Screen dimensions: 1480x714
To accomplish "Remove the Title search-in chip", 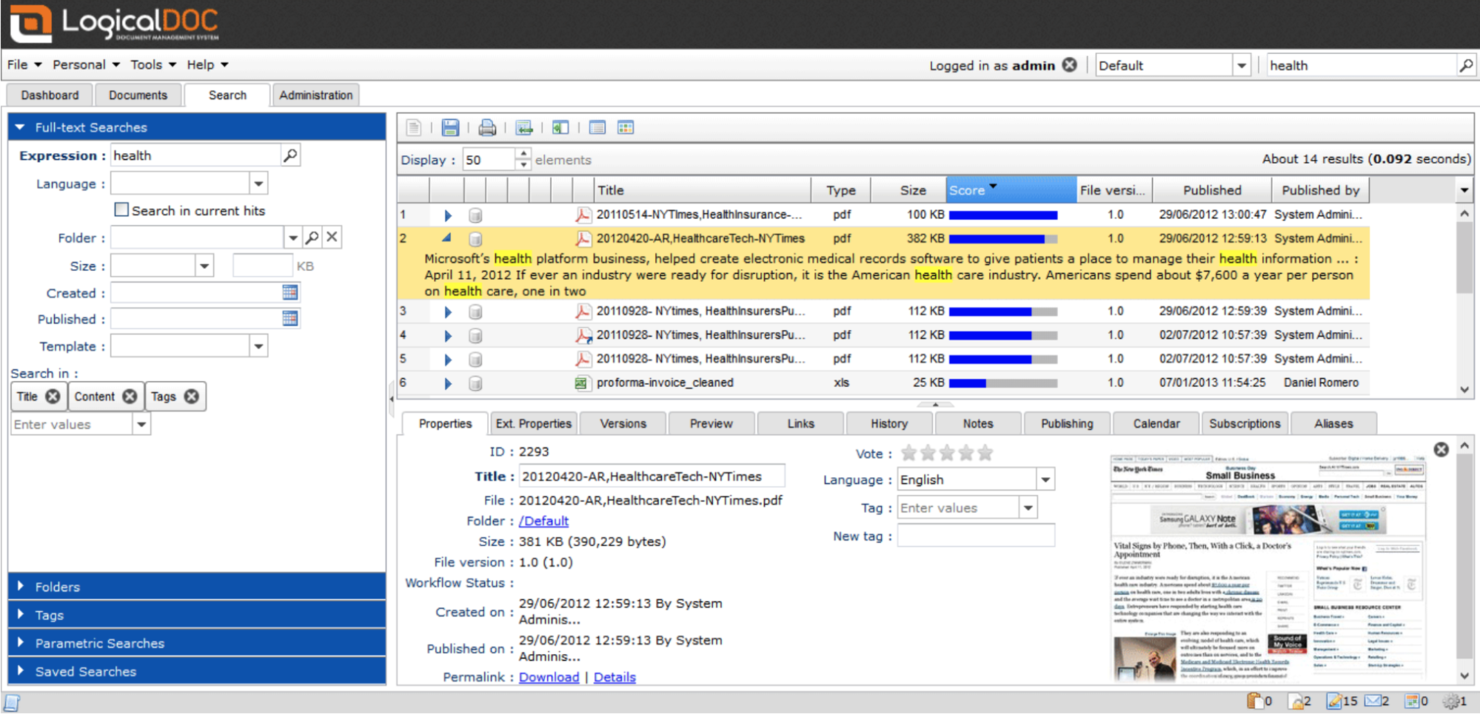I will tap(52, 397).
